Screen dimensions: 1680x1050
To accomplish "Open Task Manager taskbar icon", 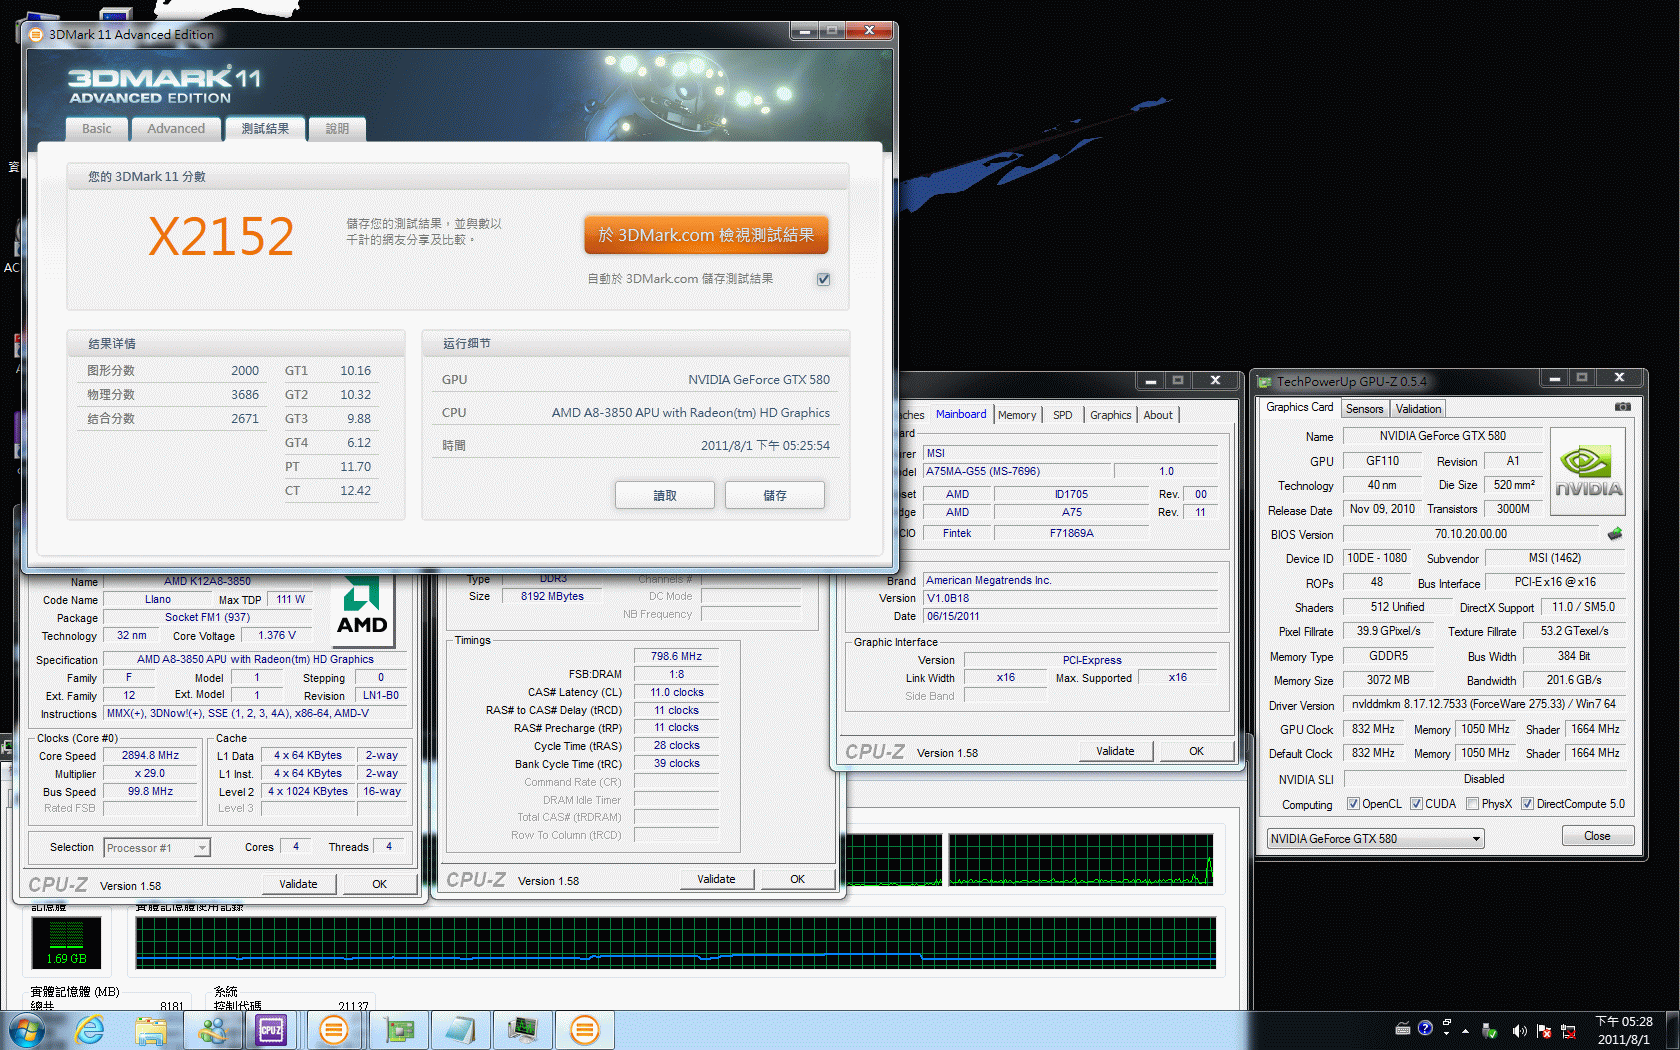I will 523,1030.
